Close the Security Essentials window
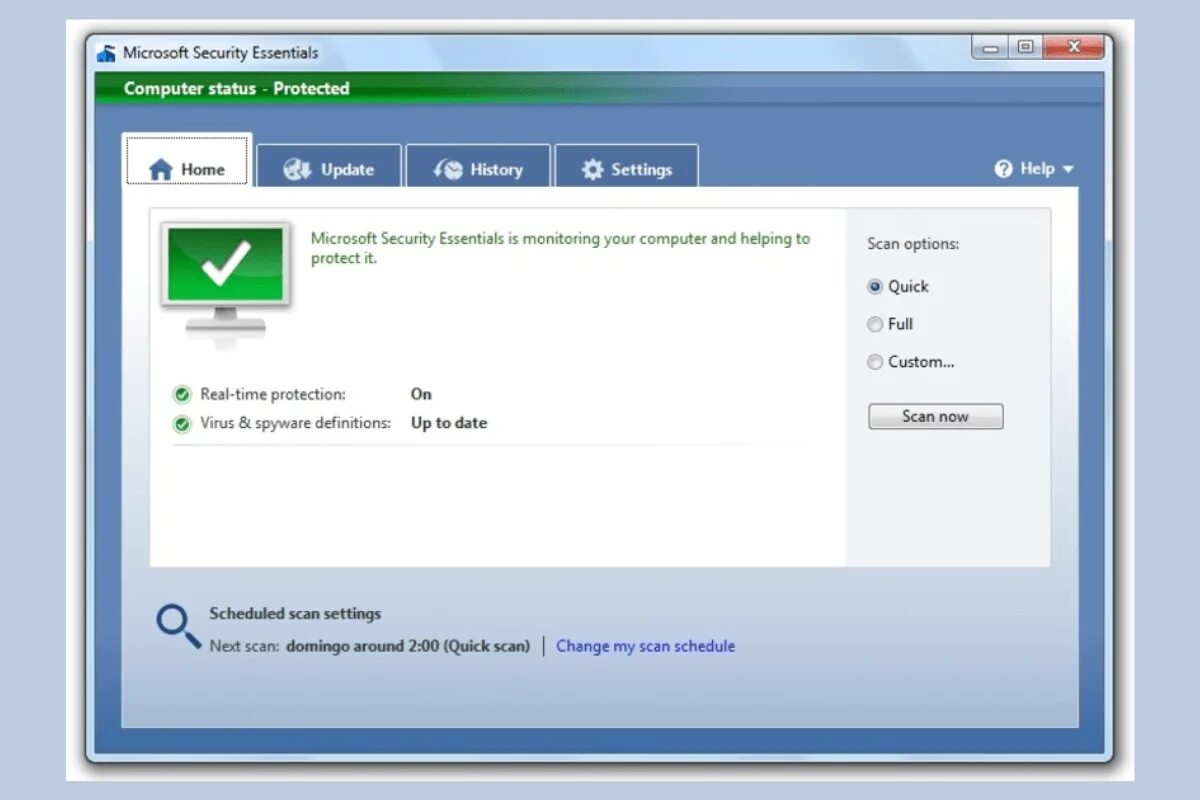Image resolution: width=1200 pixels, height=800 pixels. click(x=1074, y=47)
